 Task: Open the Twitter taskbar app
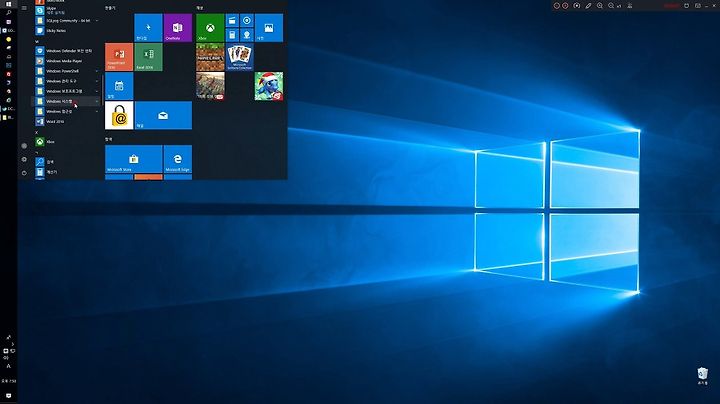point(8,109)
